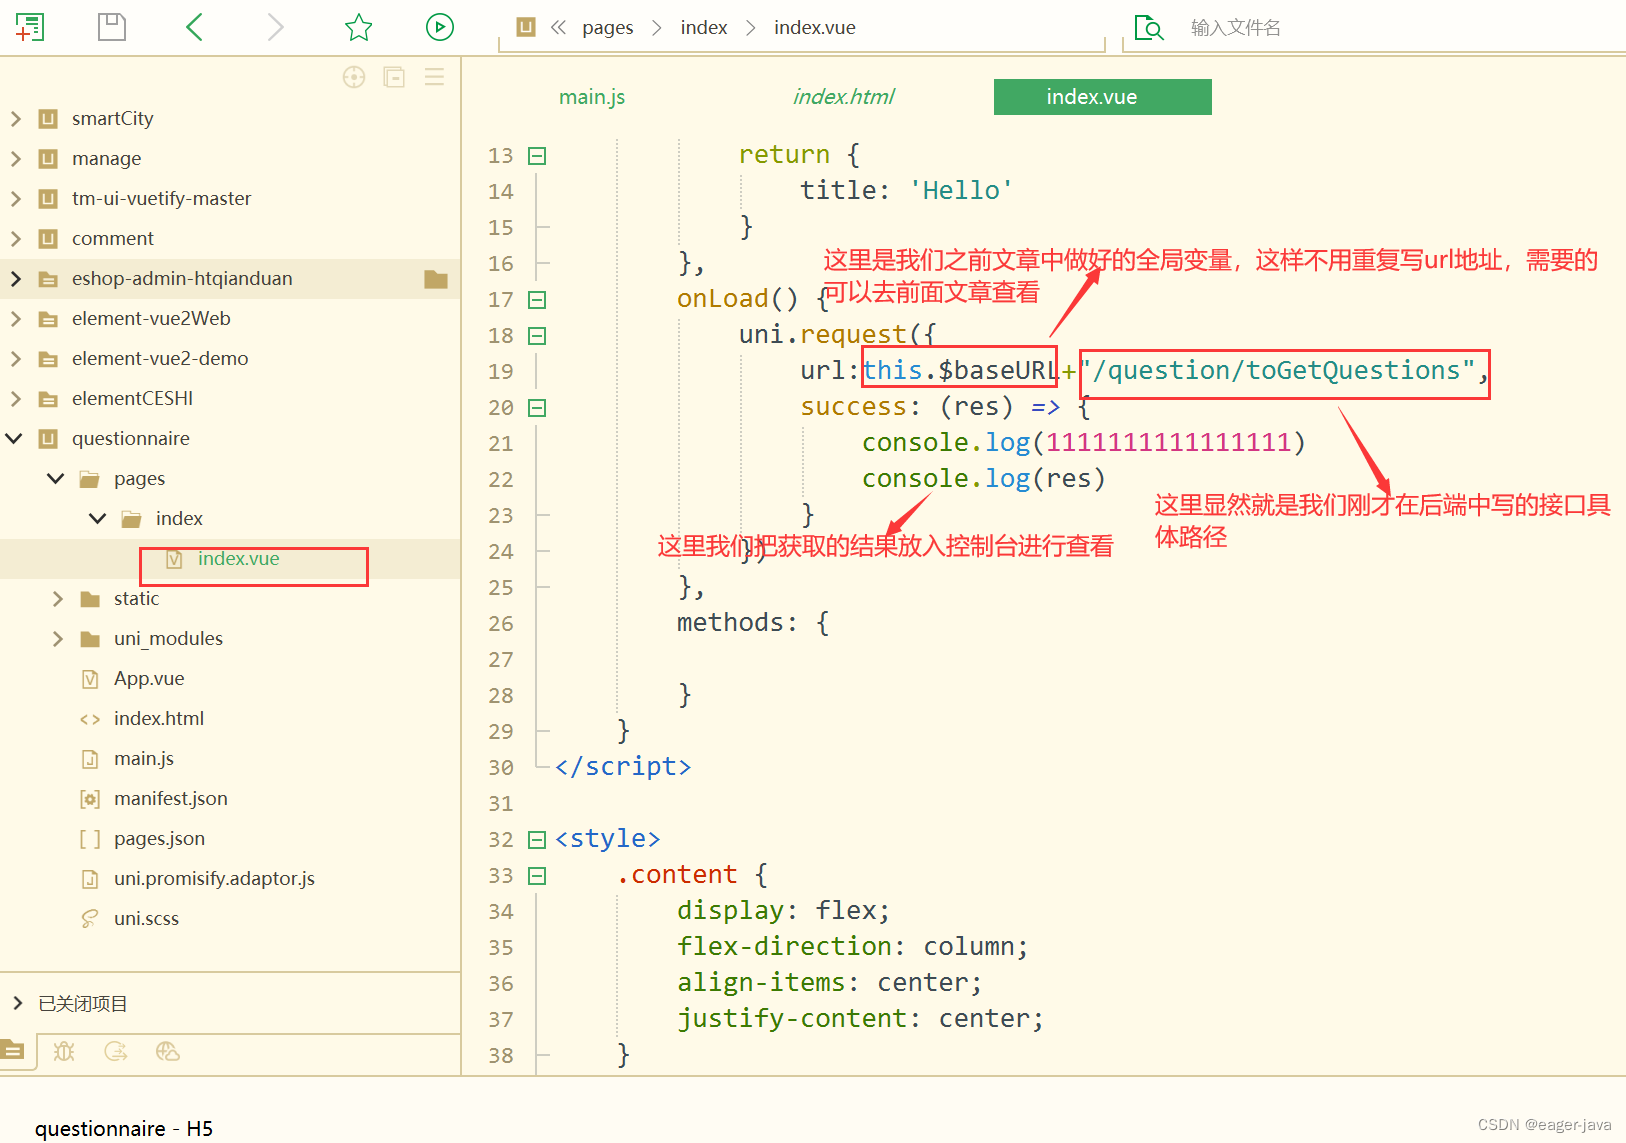
Task: Expand the uni_modules folder
Action: [x=57, y=639]
